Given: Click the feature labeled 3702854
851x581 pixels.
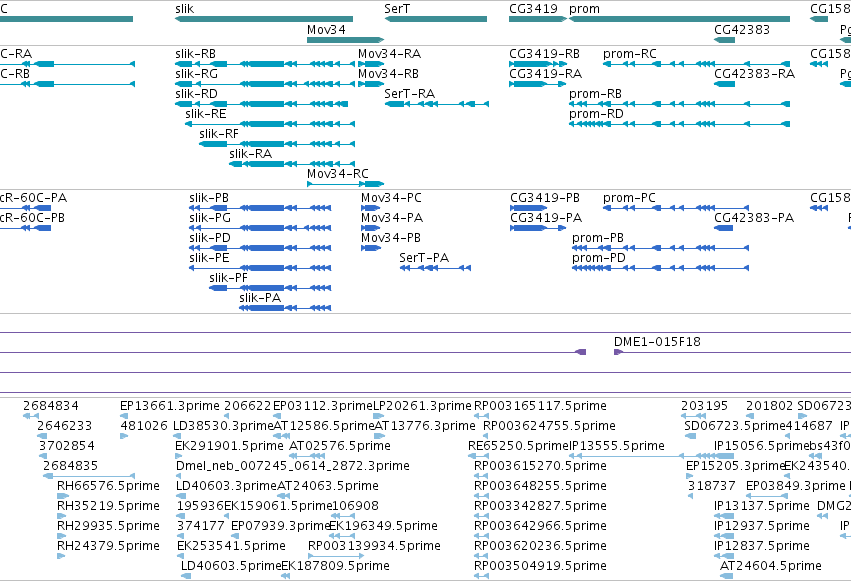Looking at the screenshot, I should pyautogui.click(x=67, y=446).
